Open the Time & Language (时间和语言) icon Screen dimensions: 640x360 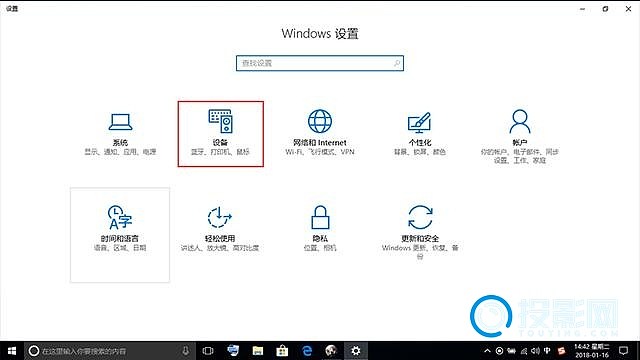(x=120, y=217)
